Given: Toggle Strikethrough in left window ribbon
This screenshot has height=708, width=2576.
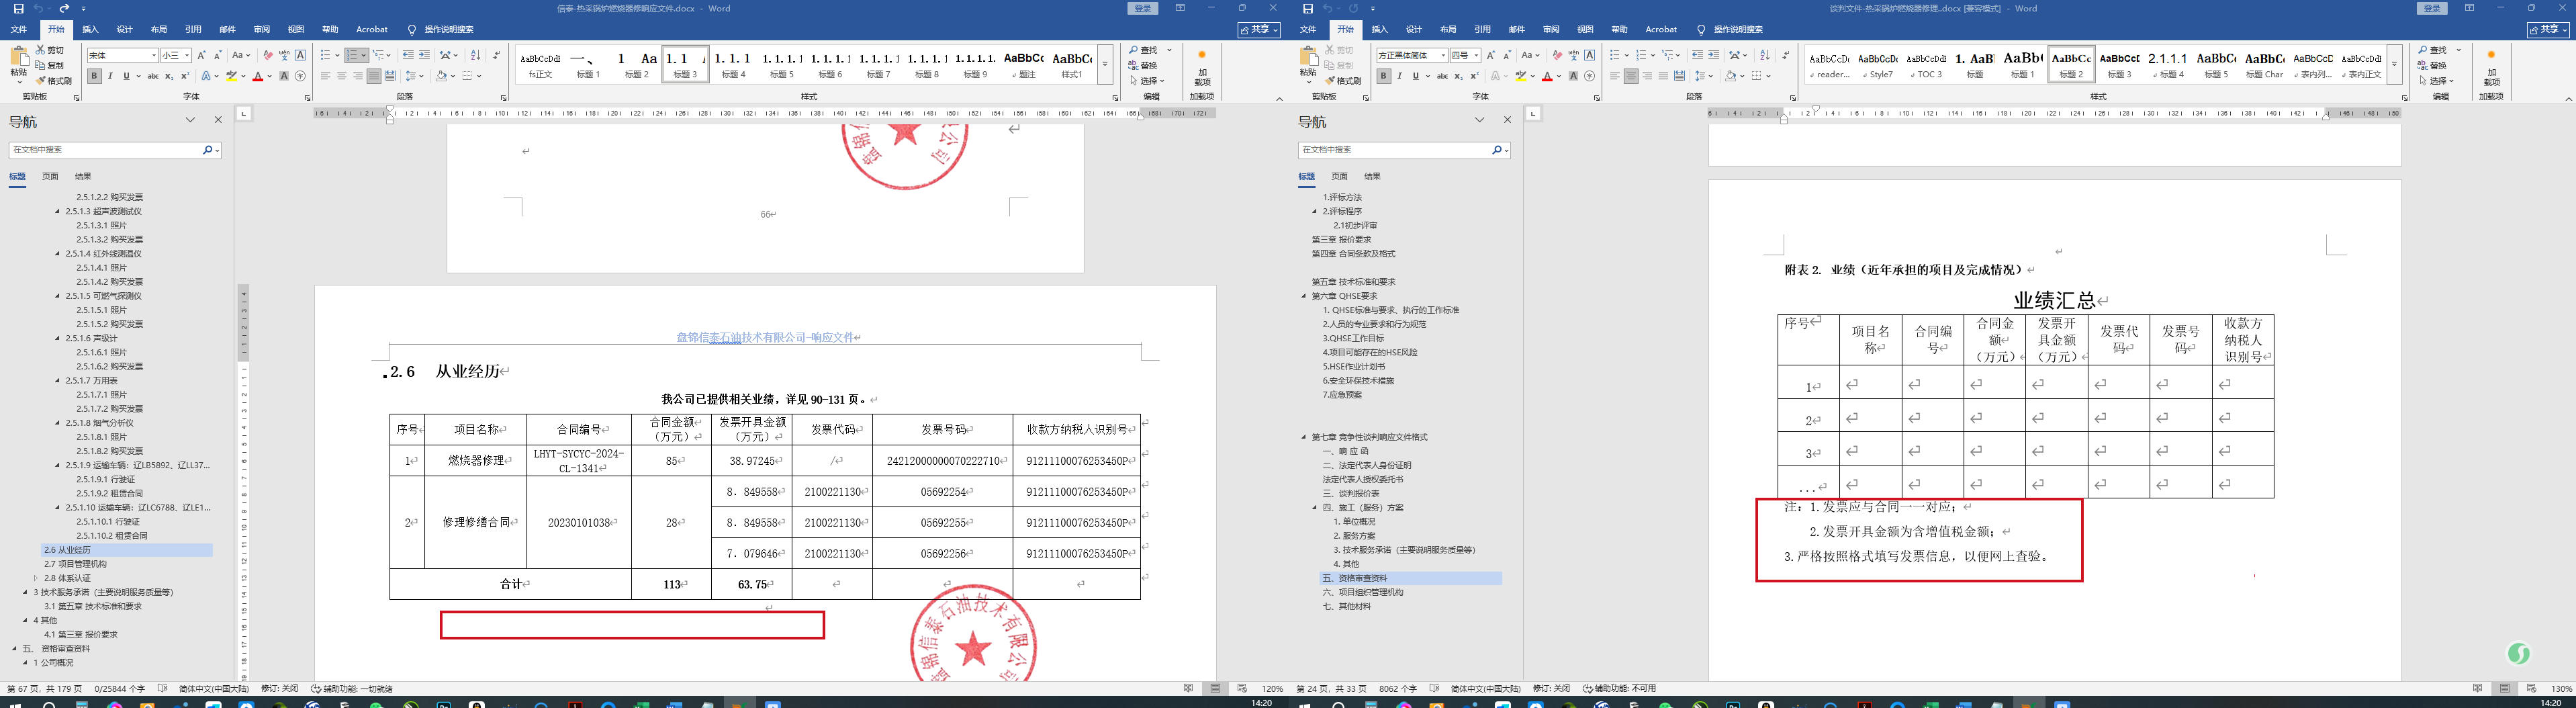Looking at the screenshot, I should (153, 76).
